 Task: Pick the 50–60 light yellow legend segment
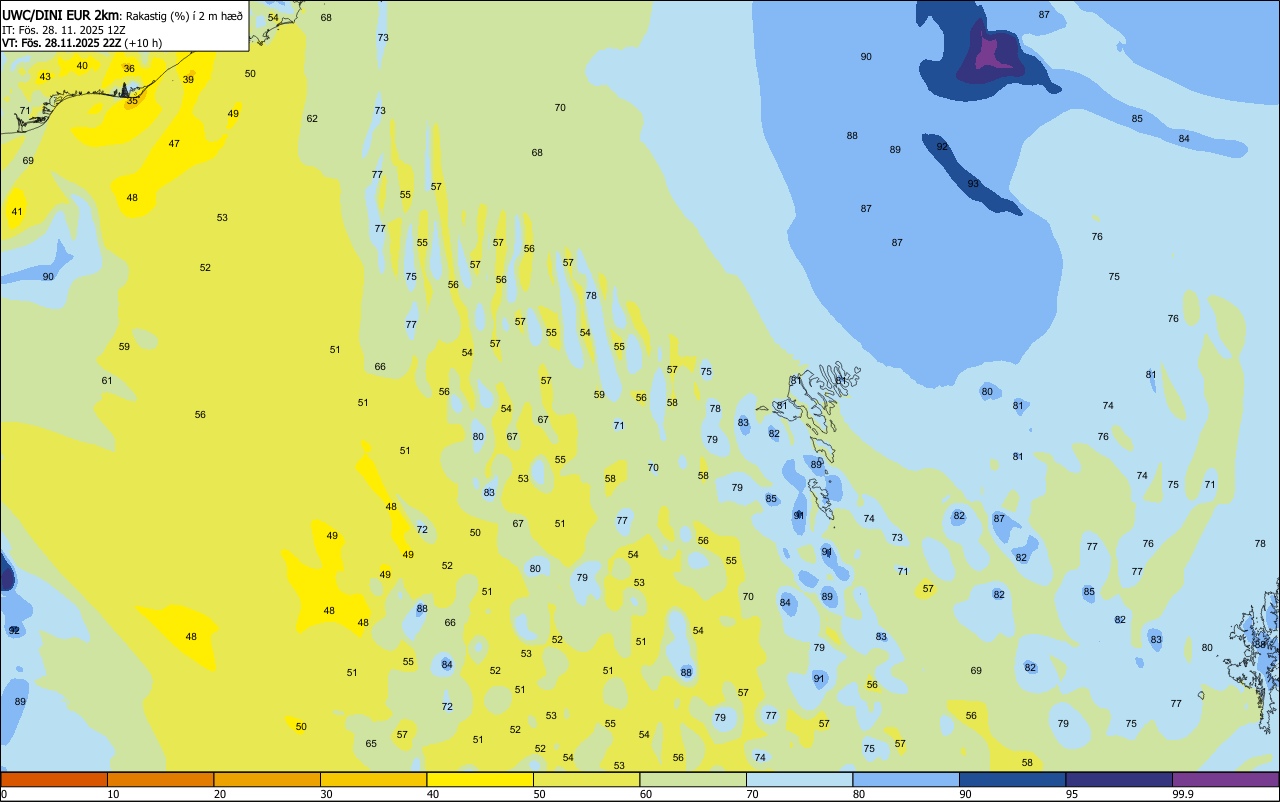586,779
